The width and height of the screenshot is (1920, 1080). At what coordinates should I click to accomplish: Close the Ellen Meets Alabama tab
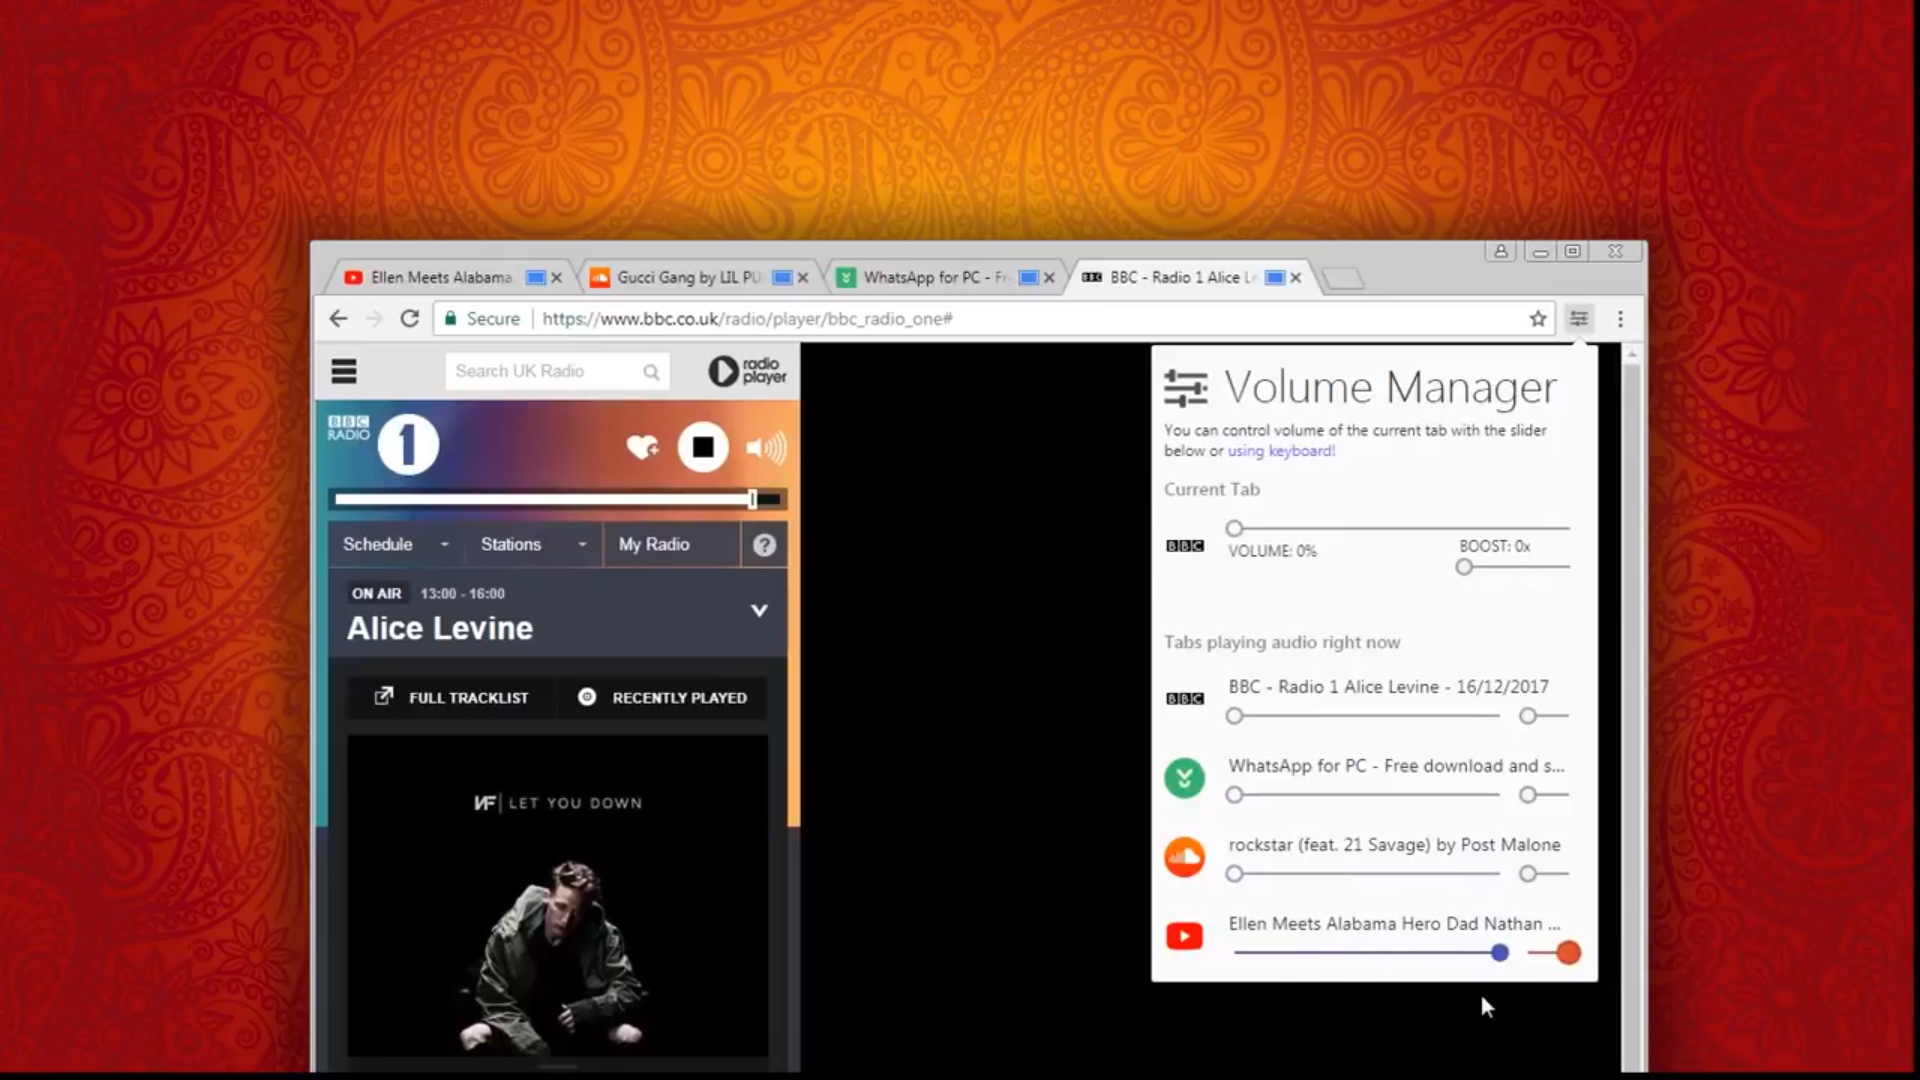click(x=557, y=278)
